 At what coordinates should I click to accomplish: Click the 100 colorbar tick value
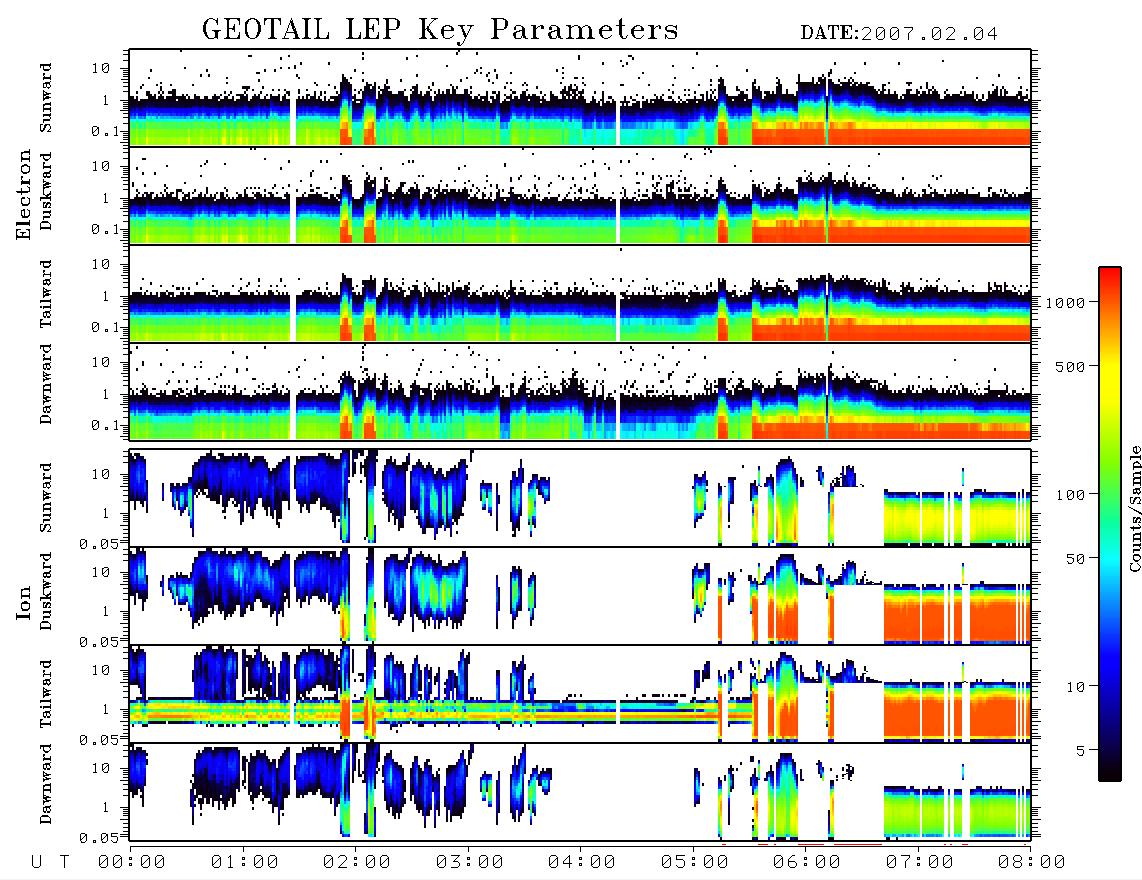(1070, 495)
